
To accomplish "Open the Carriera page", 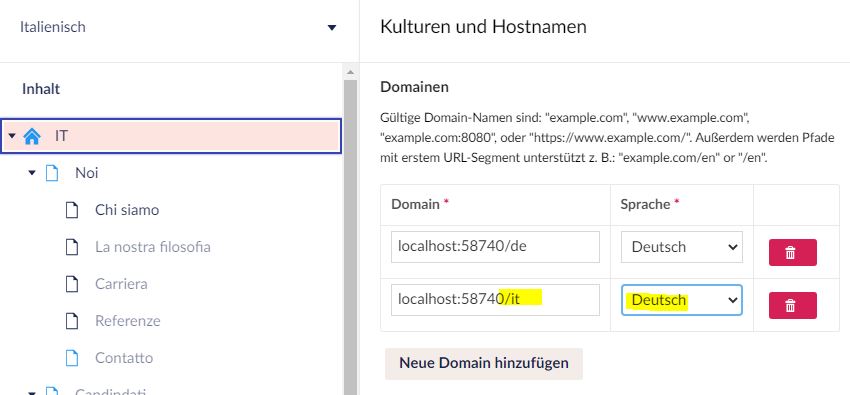I will click(121, 284).
